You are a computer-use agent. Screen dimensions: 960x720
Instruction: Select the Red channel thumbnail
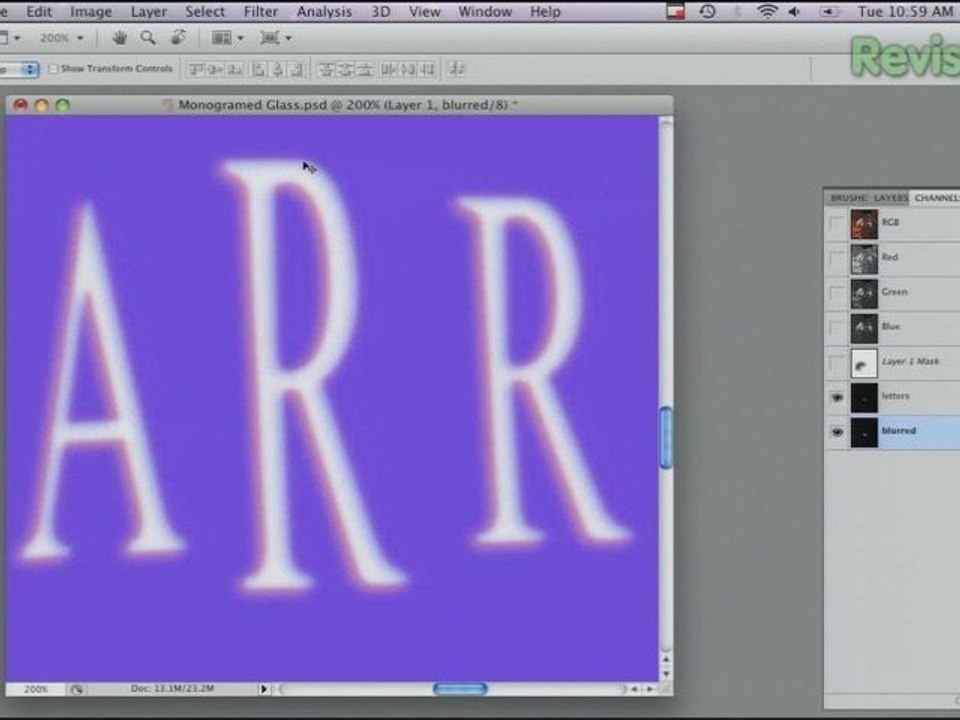pos(864,258)
